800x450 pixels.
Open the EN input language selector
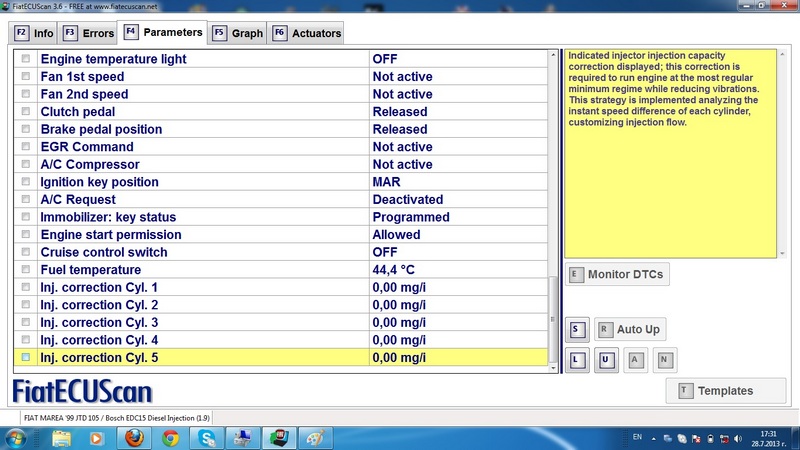638,438
